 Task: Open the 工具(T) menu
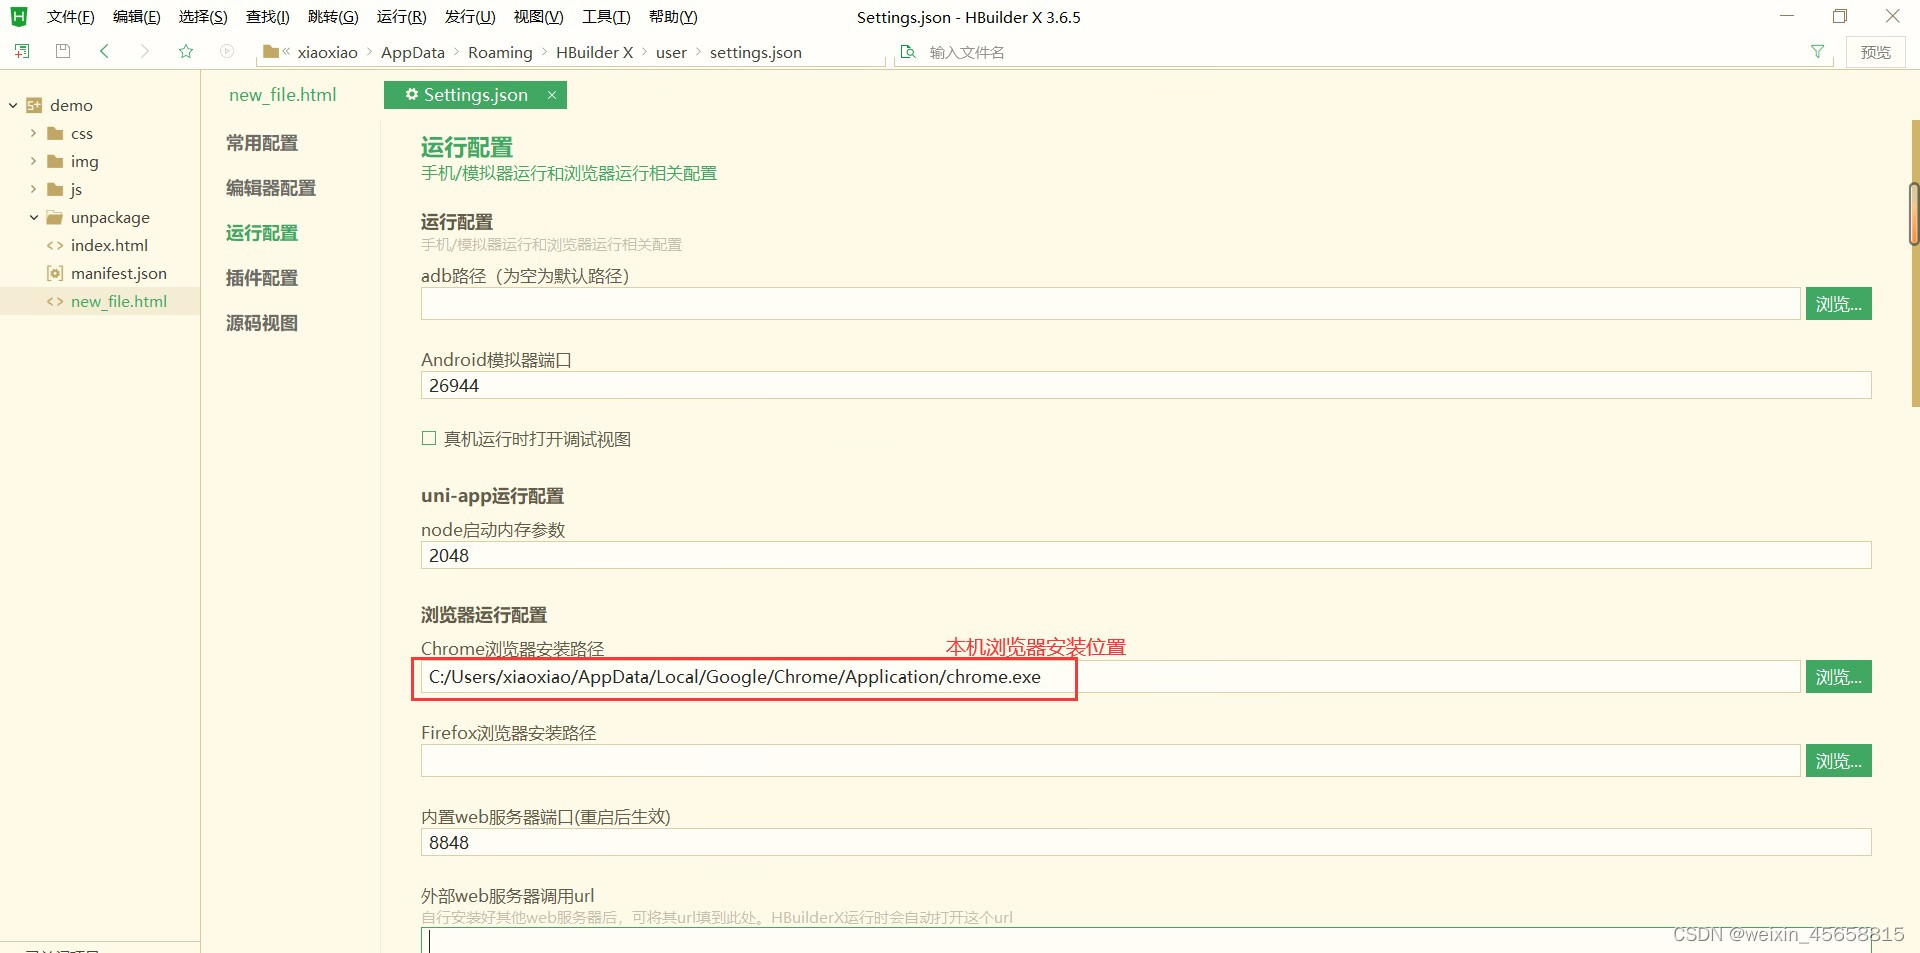click(606, 17)
